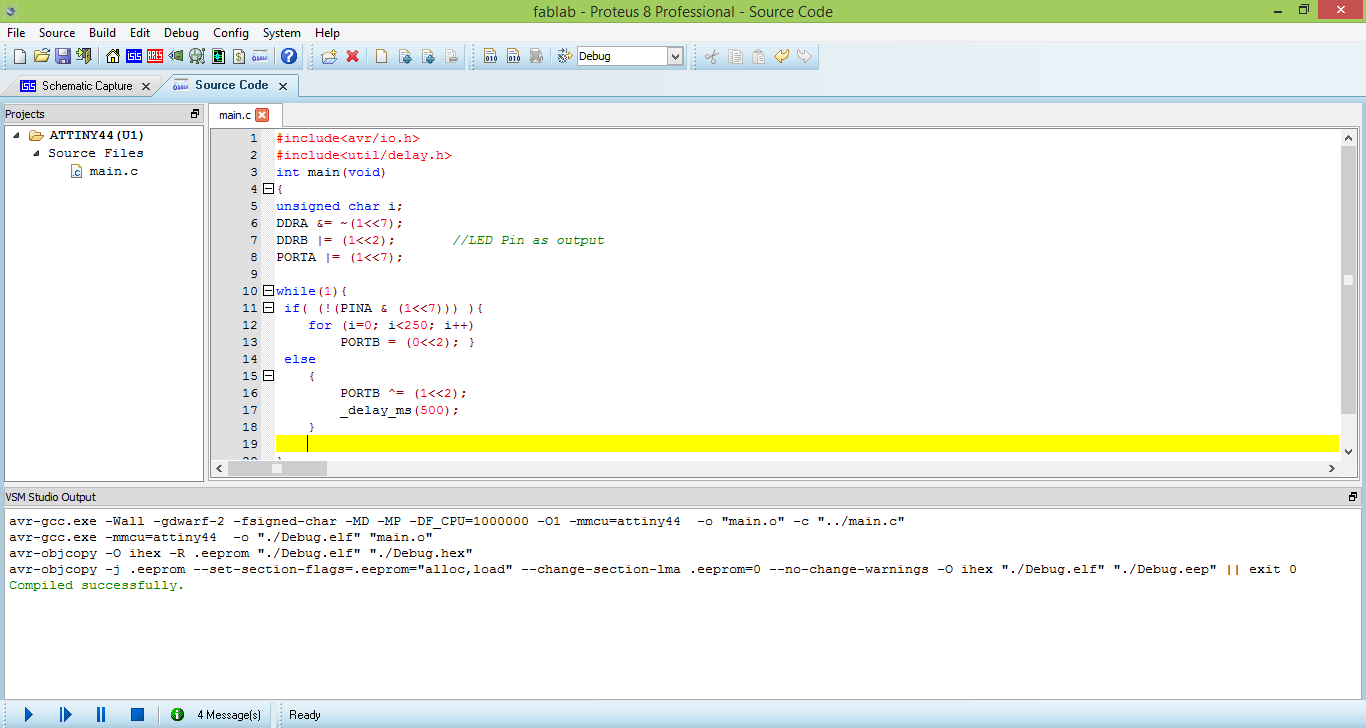Open the red ARES PCB layout icon
Screen dimensions: 1366x728
tap(155, 56)
